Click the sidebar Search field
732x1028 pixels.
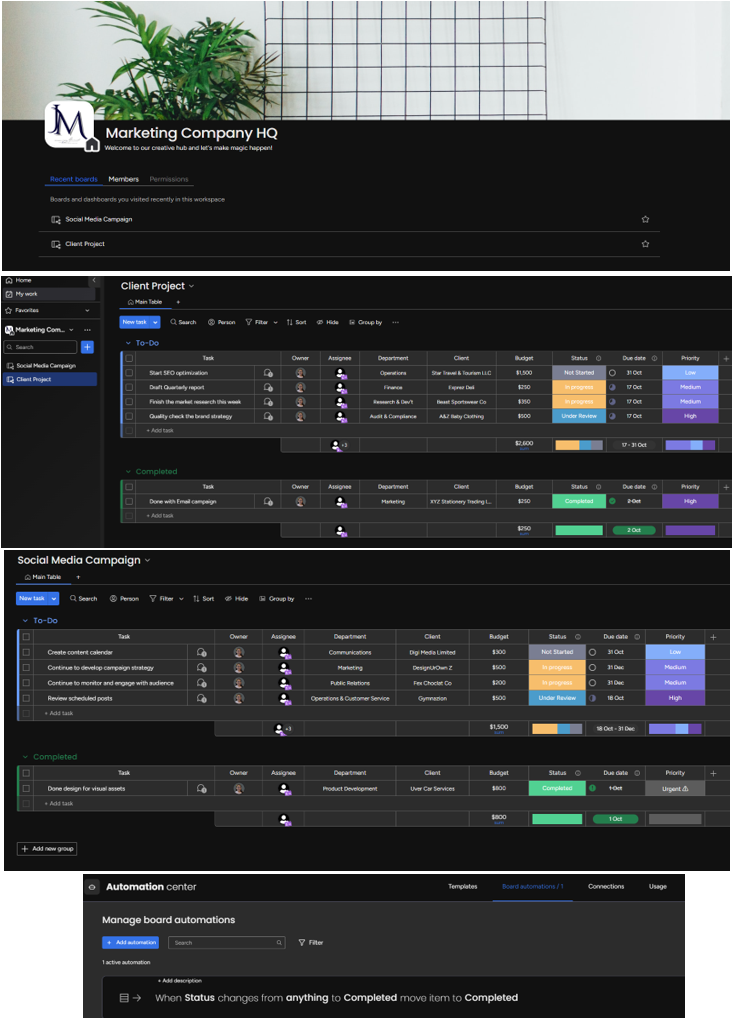(x=41, y=347)
